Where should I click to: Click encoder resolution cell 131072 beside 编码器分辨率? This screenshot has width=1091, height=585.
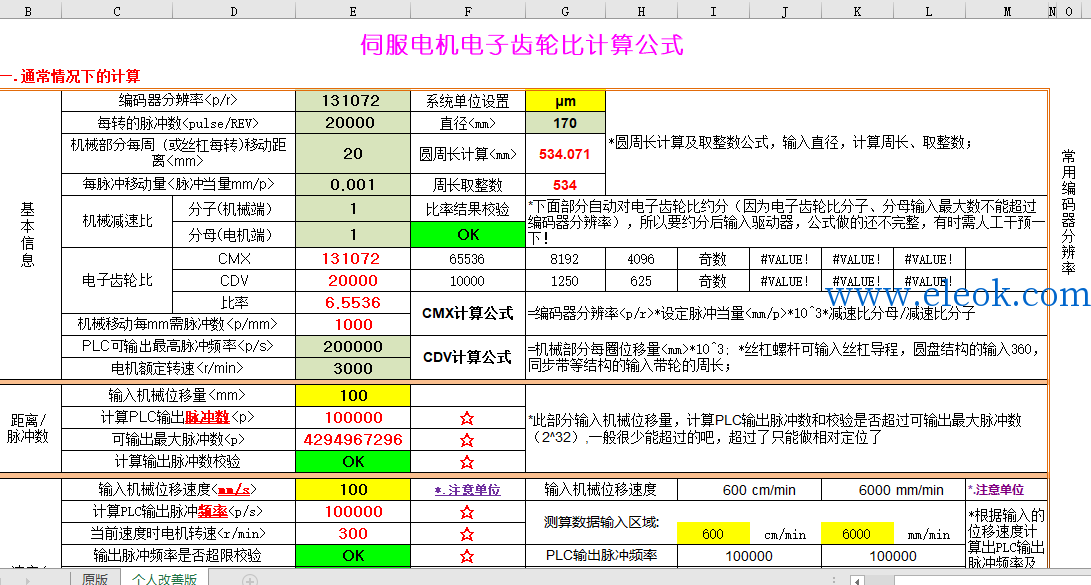click(353, 101)
